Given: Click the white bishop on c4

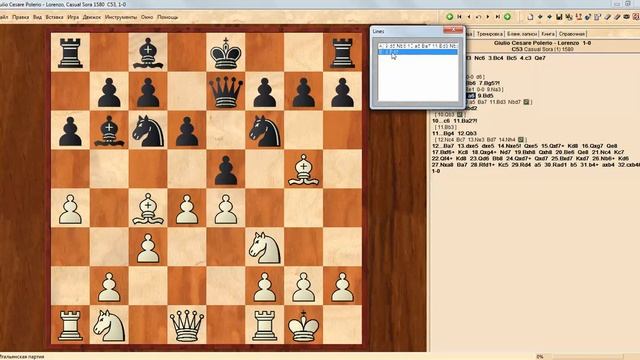Looking at the screenshot, I should pos(148,209).
